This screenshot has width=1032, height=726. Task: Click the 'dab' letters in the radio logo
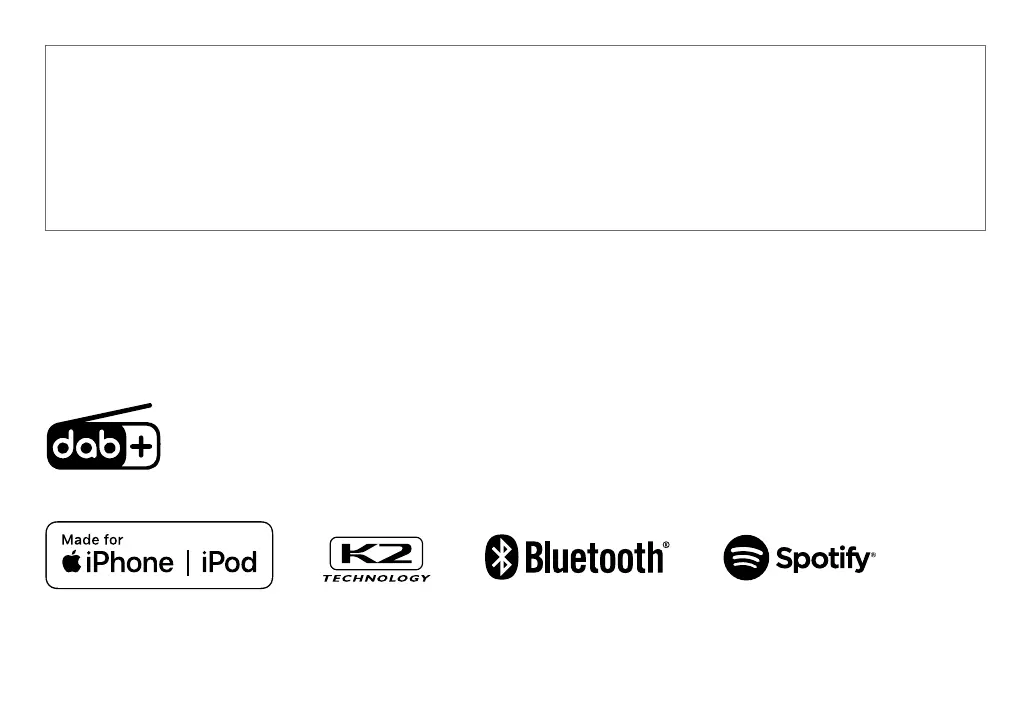[86, 446]
